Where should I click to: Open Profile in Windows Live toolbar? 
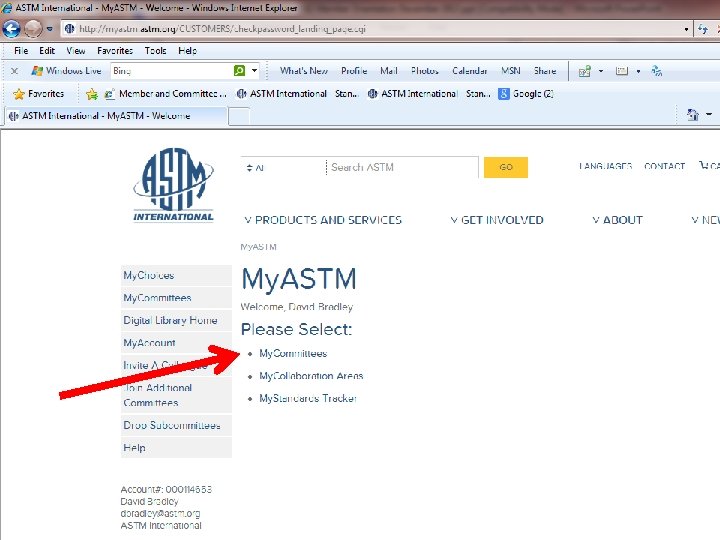click(x=354, y=71)
